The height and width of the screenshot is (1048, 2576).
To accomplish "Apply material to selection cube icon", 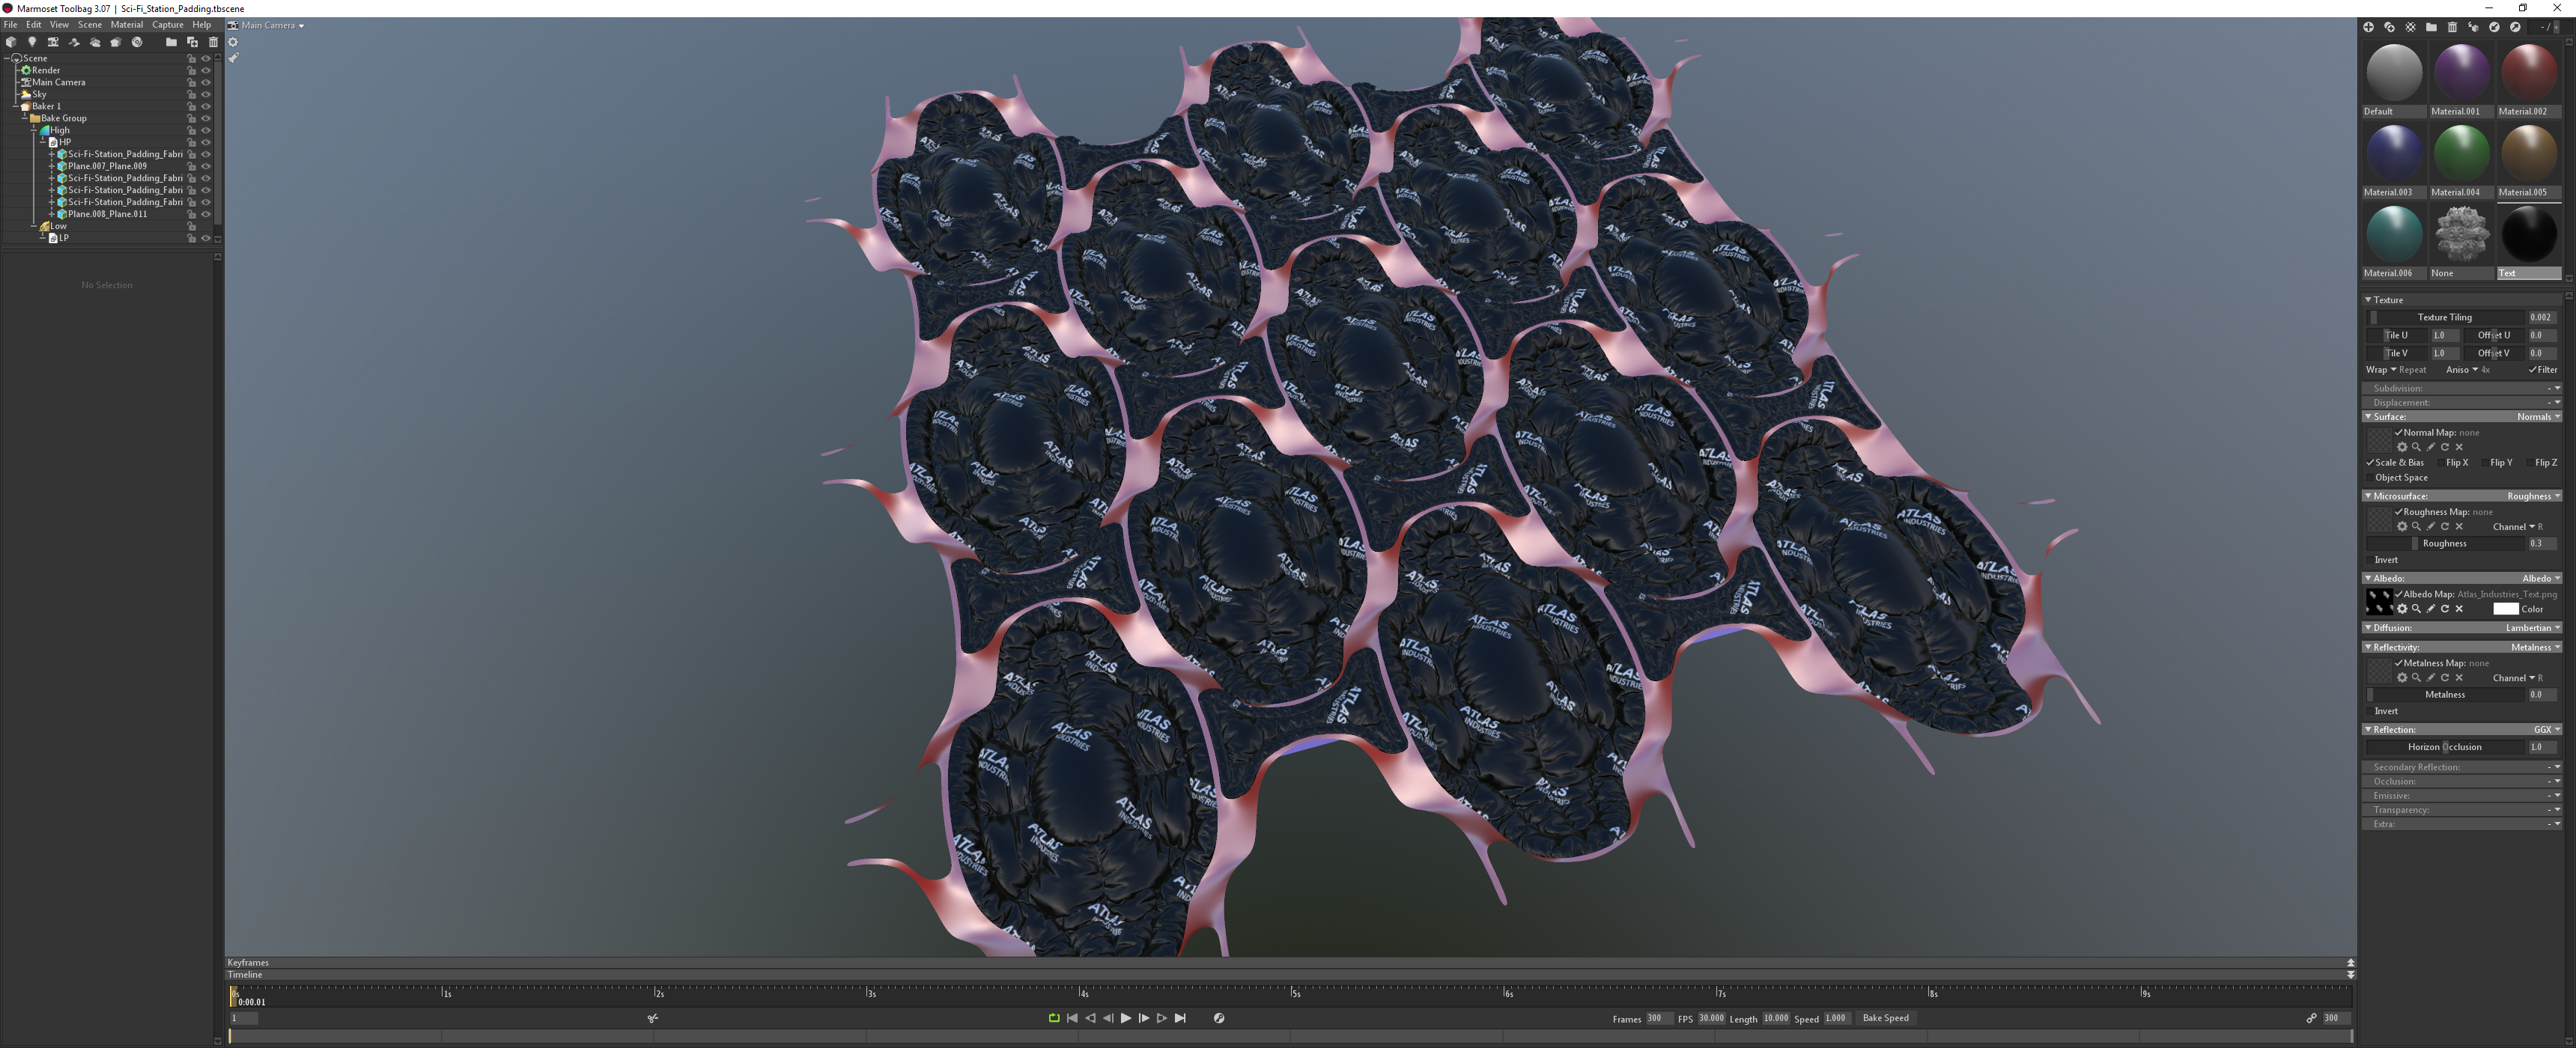I will click(2473, 27).
